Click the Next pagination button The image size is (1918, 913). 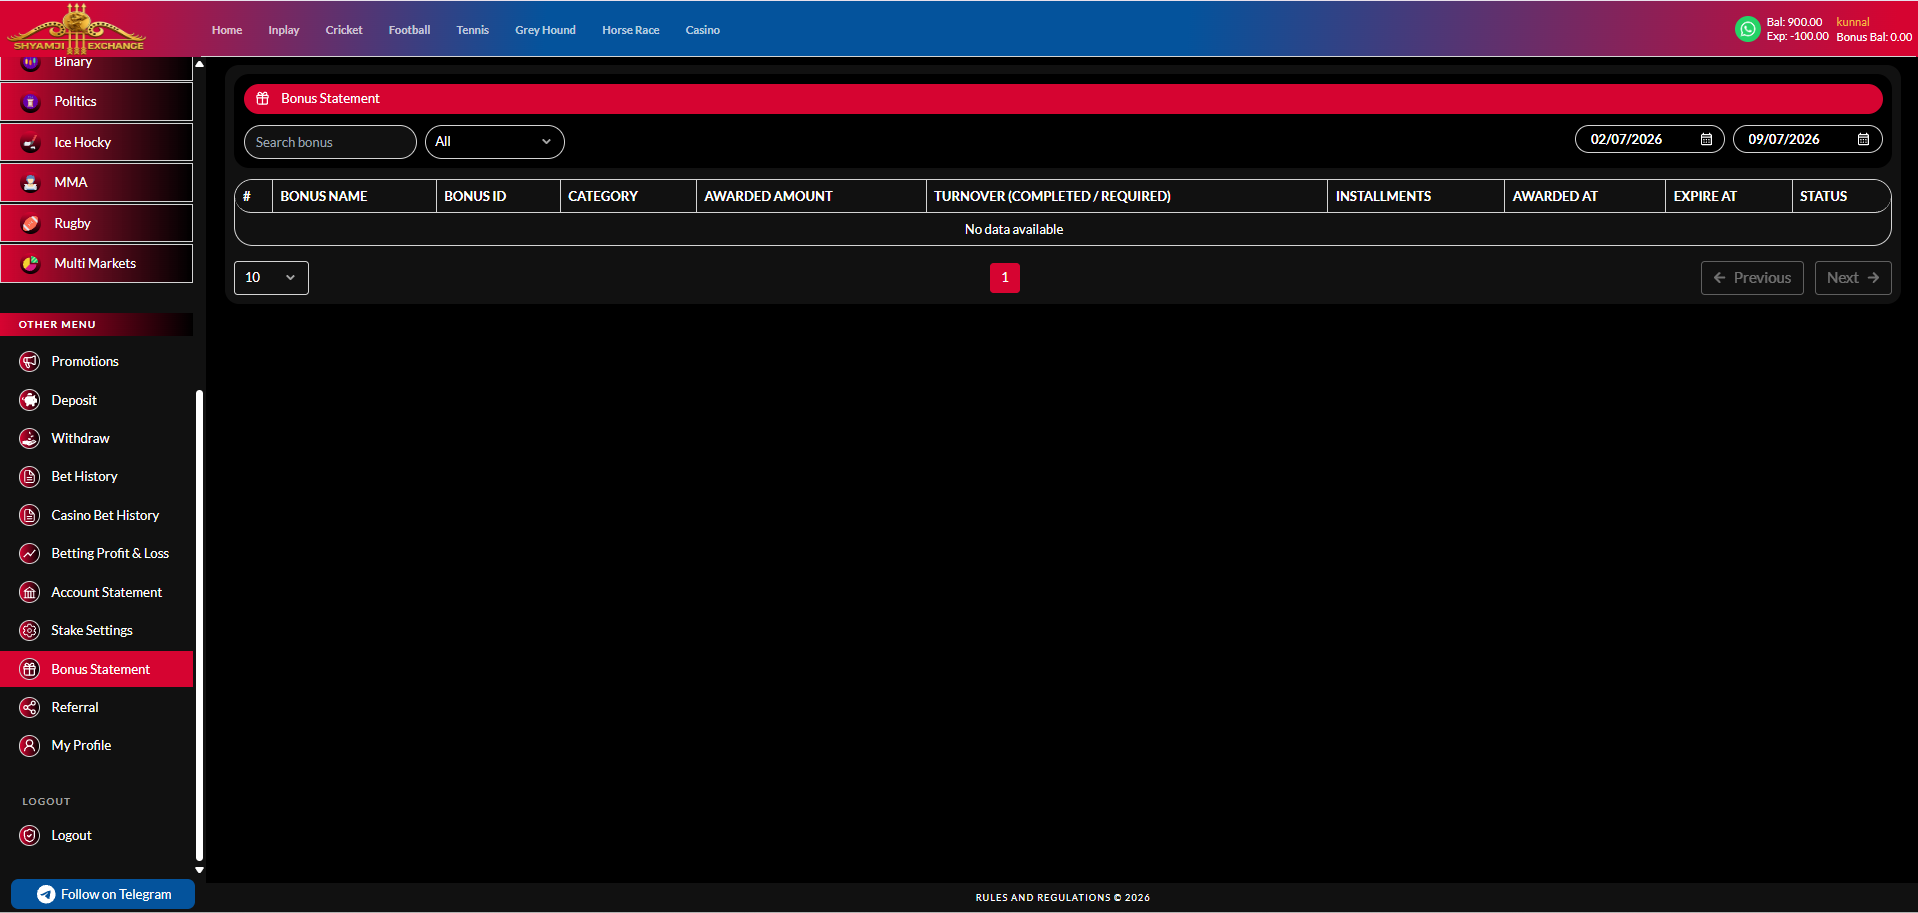pos(1853,278)
